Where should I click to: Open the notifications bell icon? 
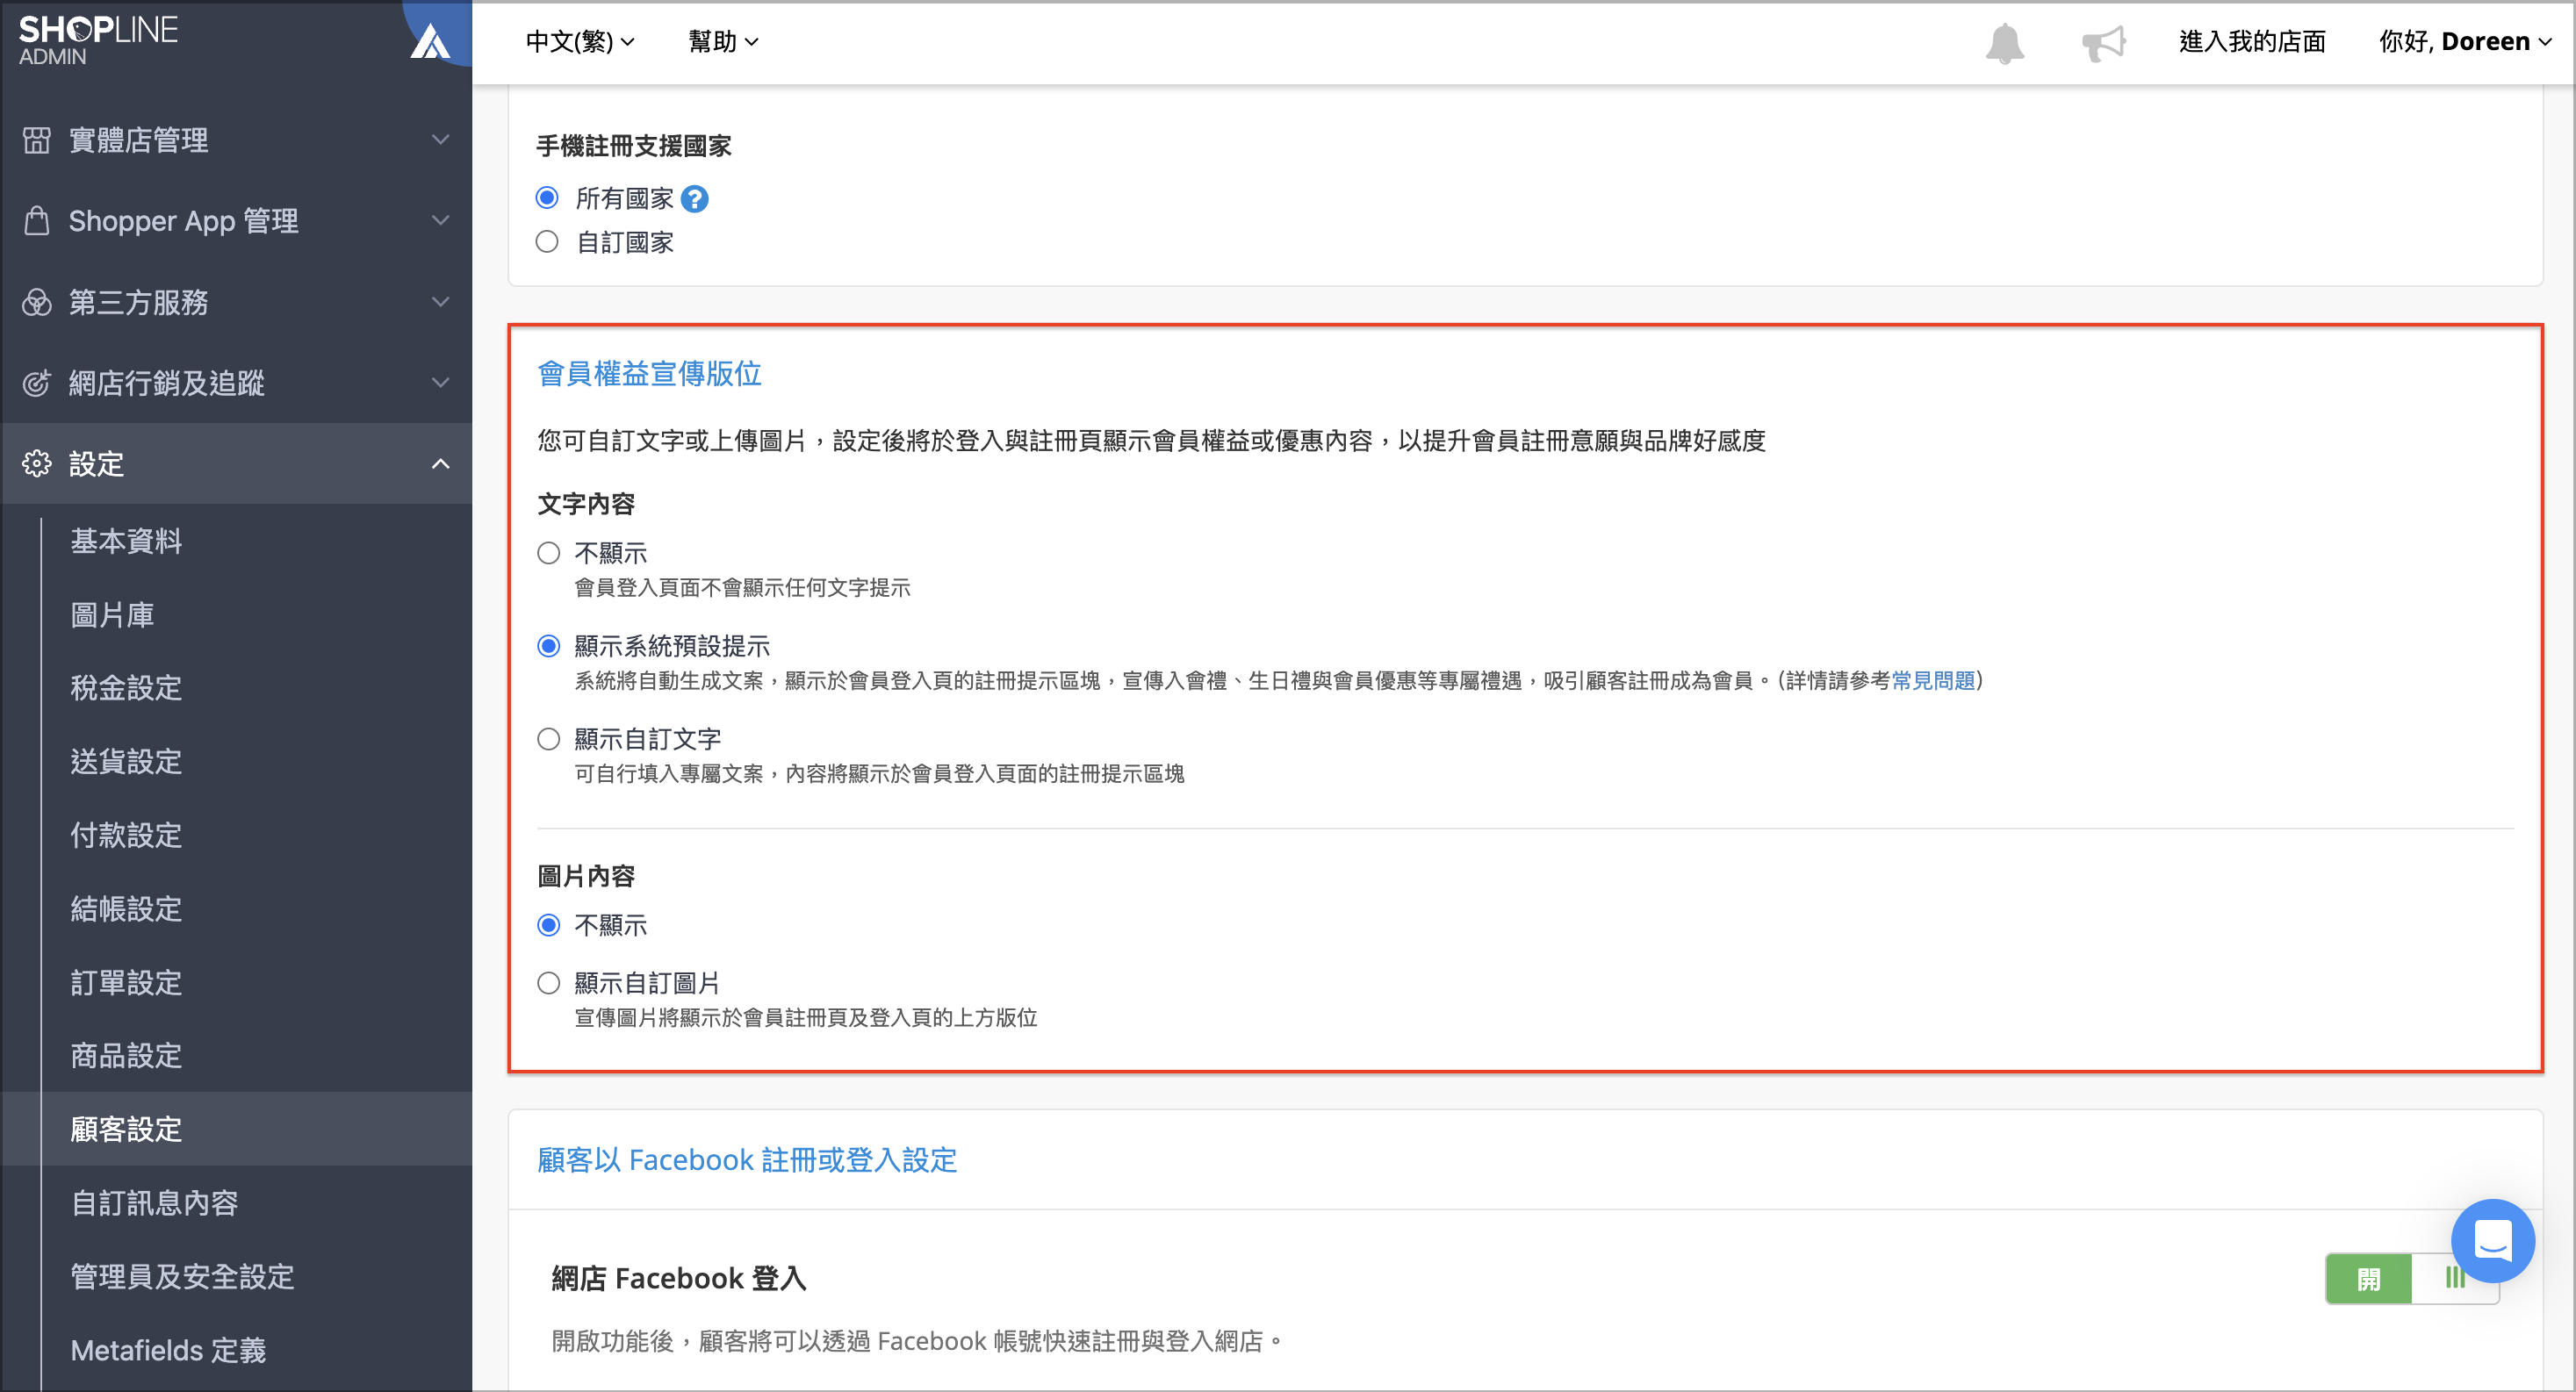point(2004,43)
